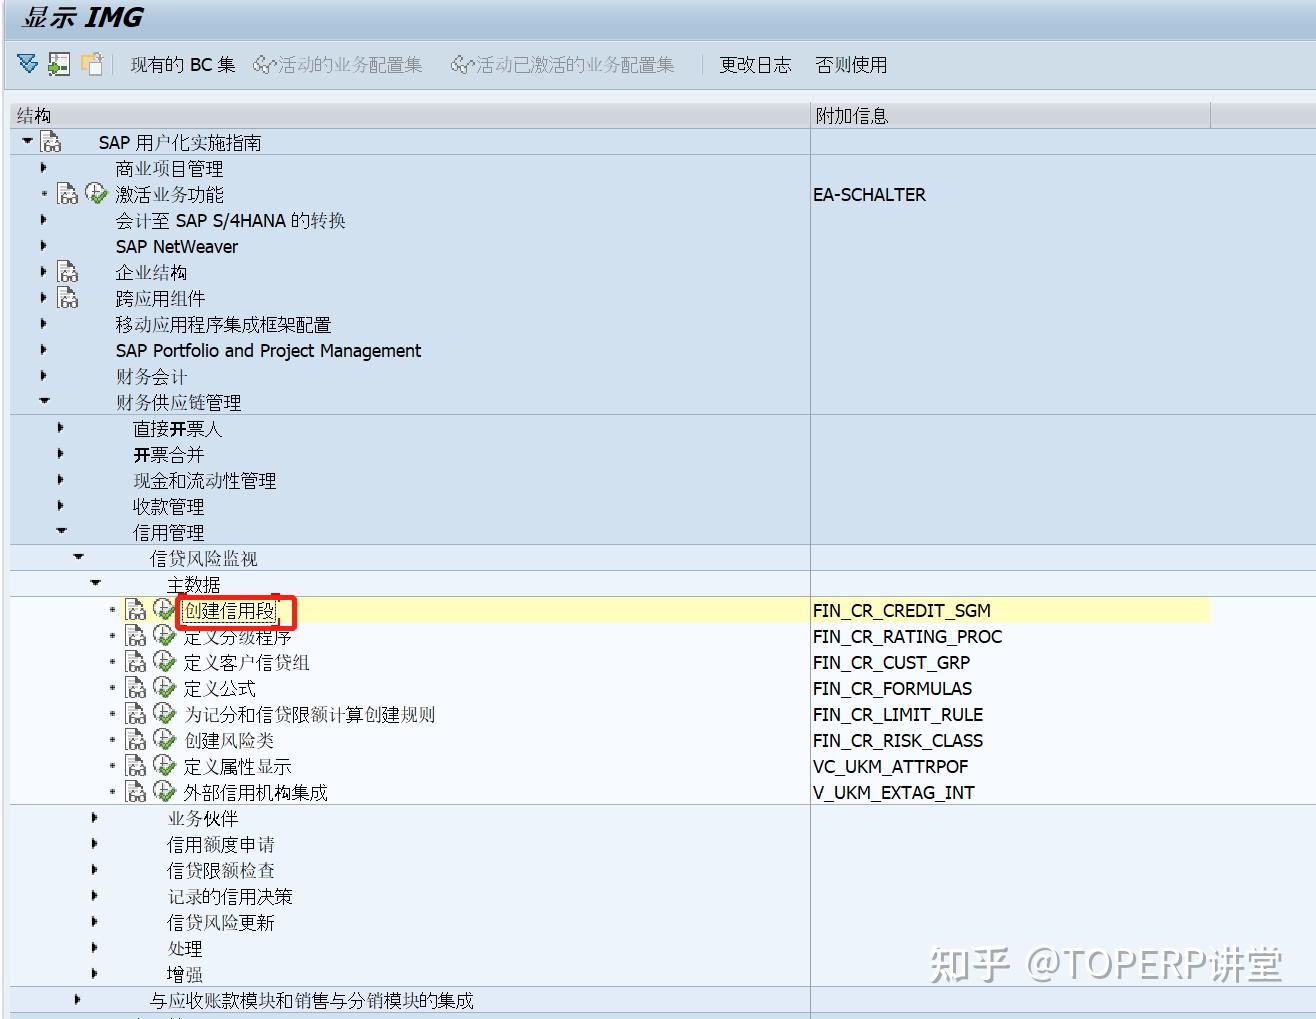Viewport: 1316px width, 1019px height.
Task: Execute the 定义公式 activity icon
Action: tap(164, 688)
